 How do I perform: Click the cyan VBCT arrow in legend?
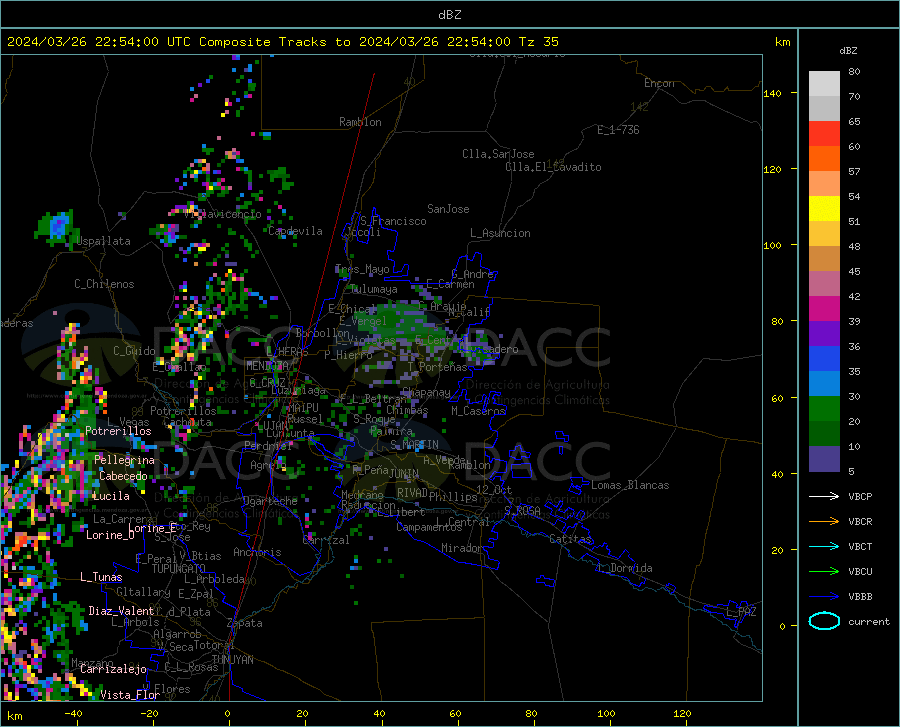[824, 546]
